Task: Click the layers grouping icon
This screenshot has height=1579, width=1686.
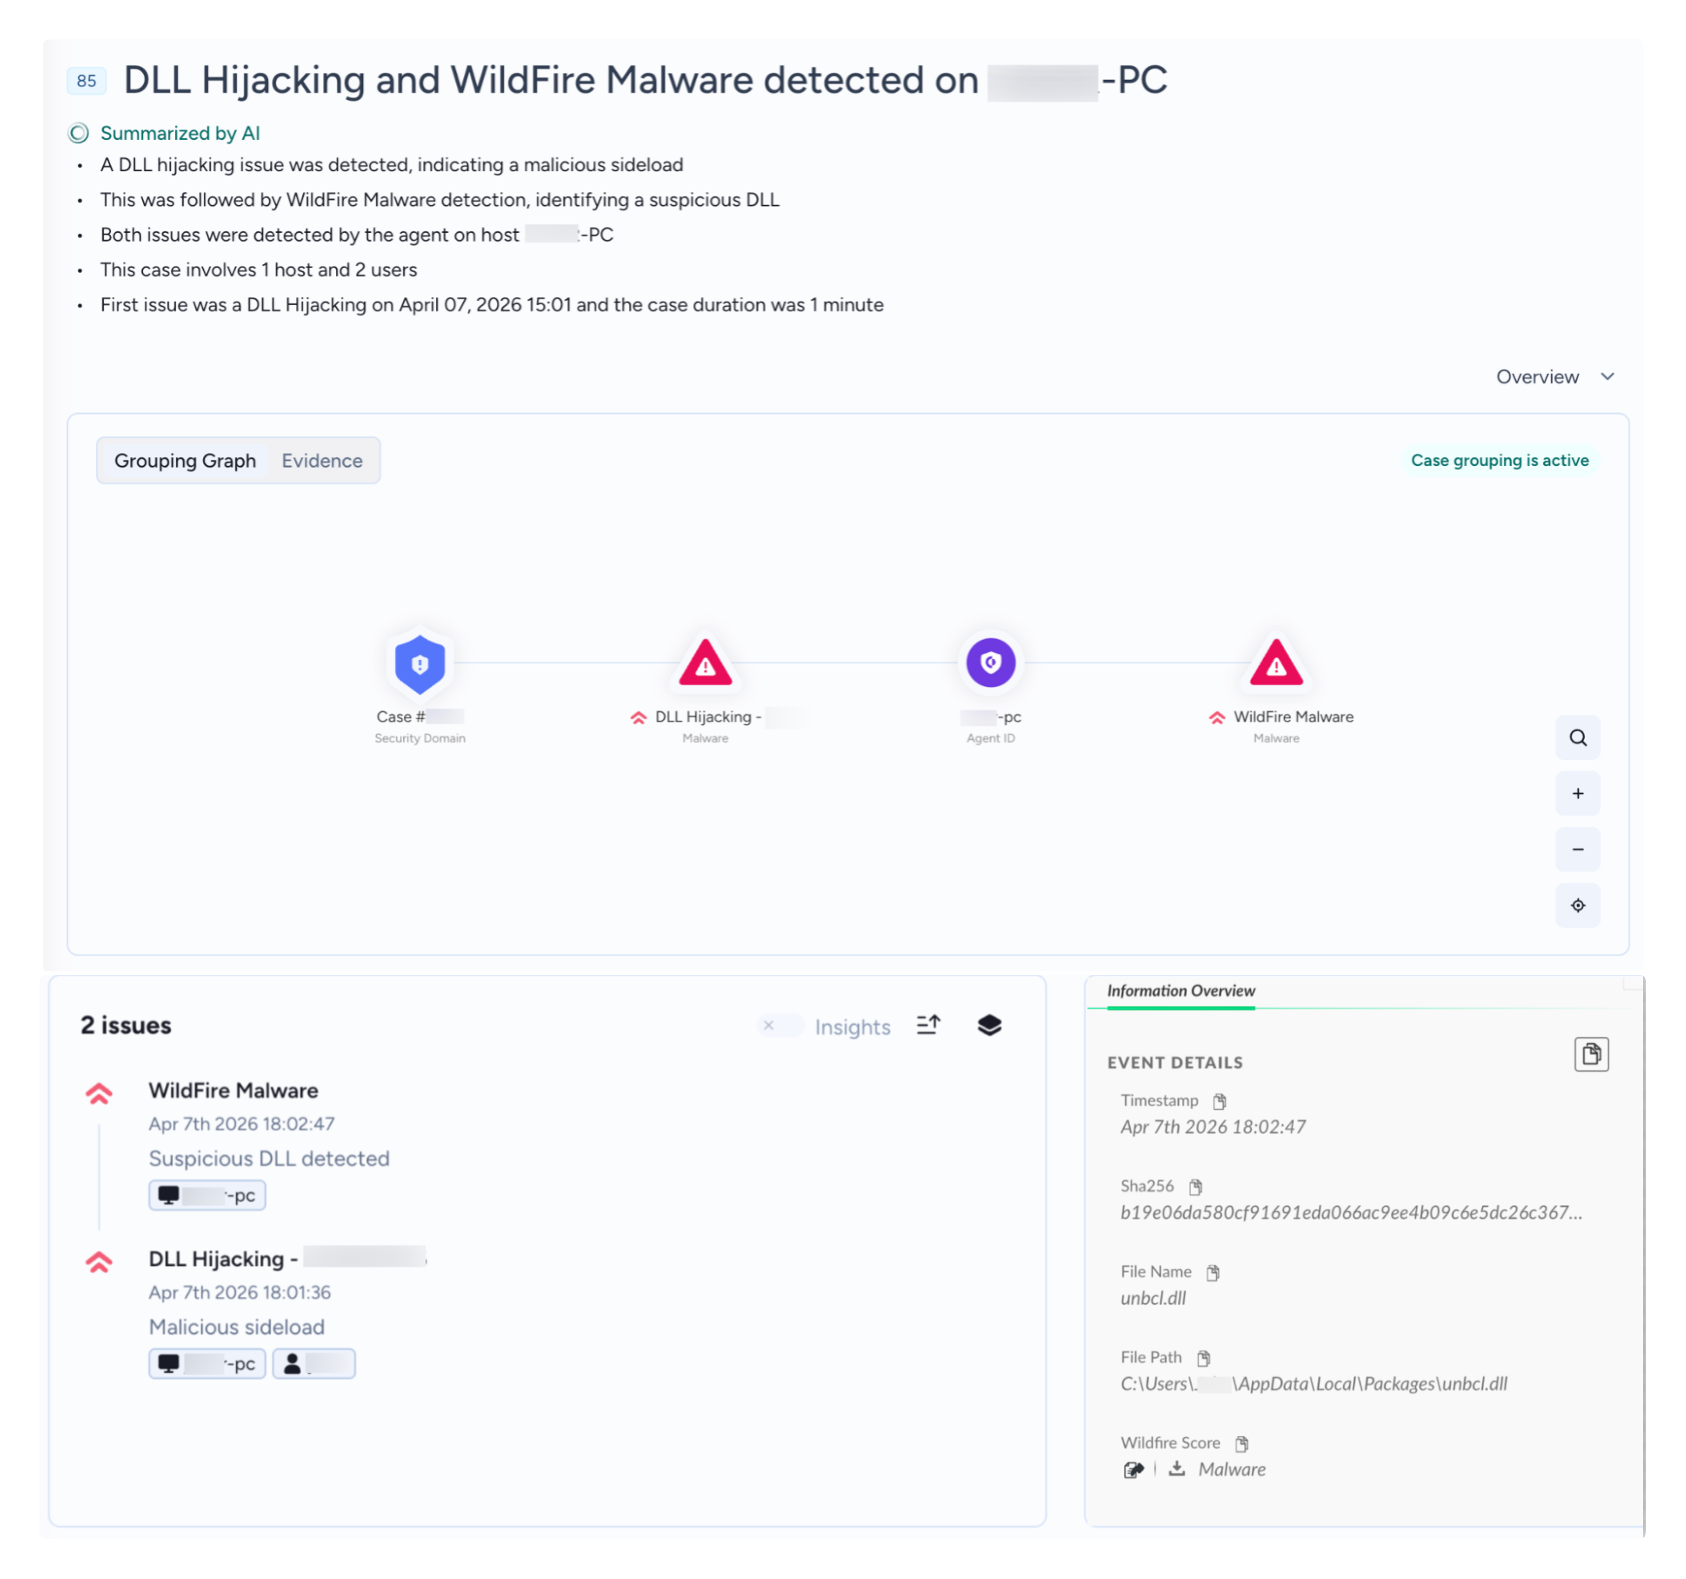Action: [989, 1025]
